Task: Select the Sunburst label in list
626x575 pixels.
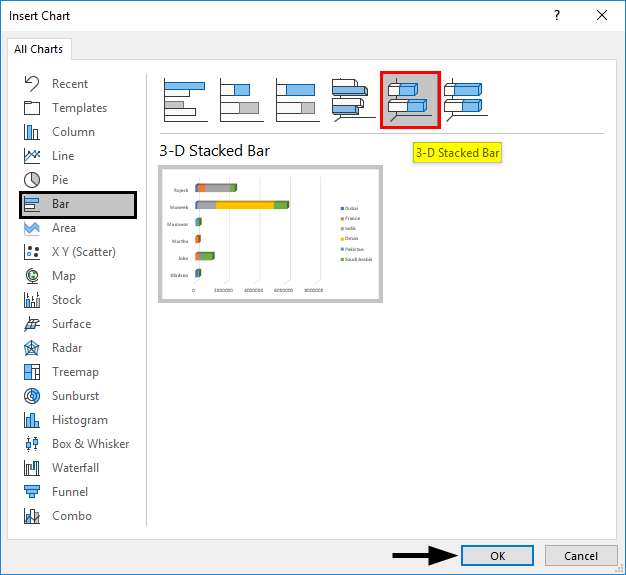Action: pyautogui.click(x=75, y=396)
